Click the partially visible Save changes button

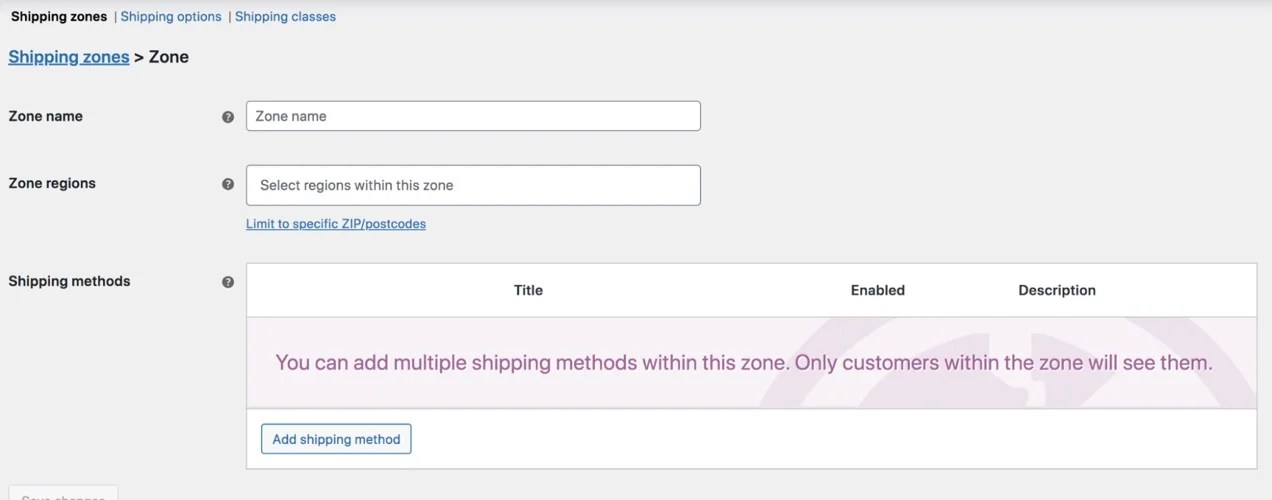[62, 494]
